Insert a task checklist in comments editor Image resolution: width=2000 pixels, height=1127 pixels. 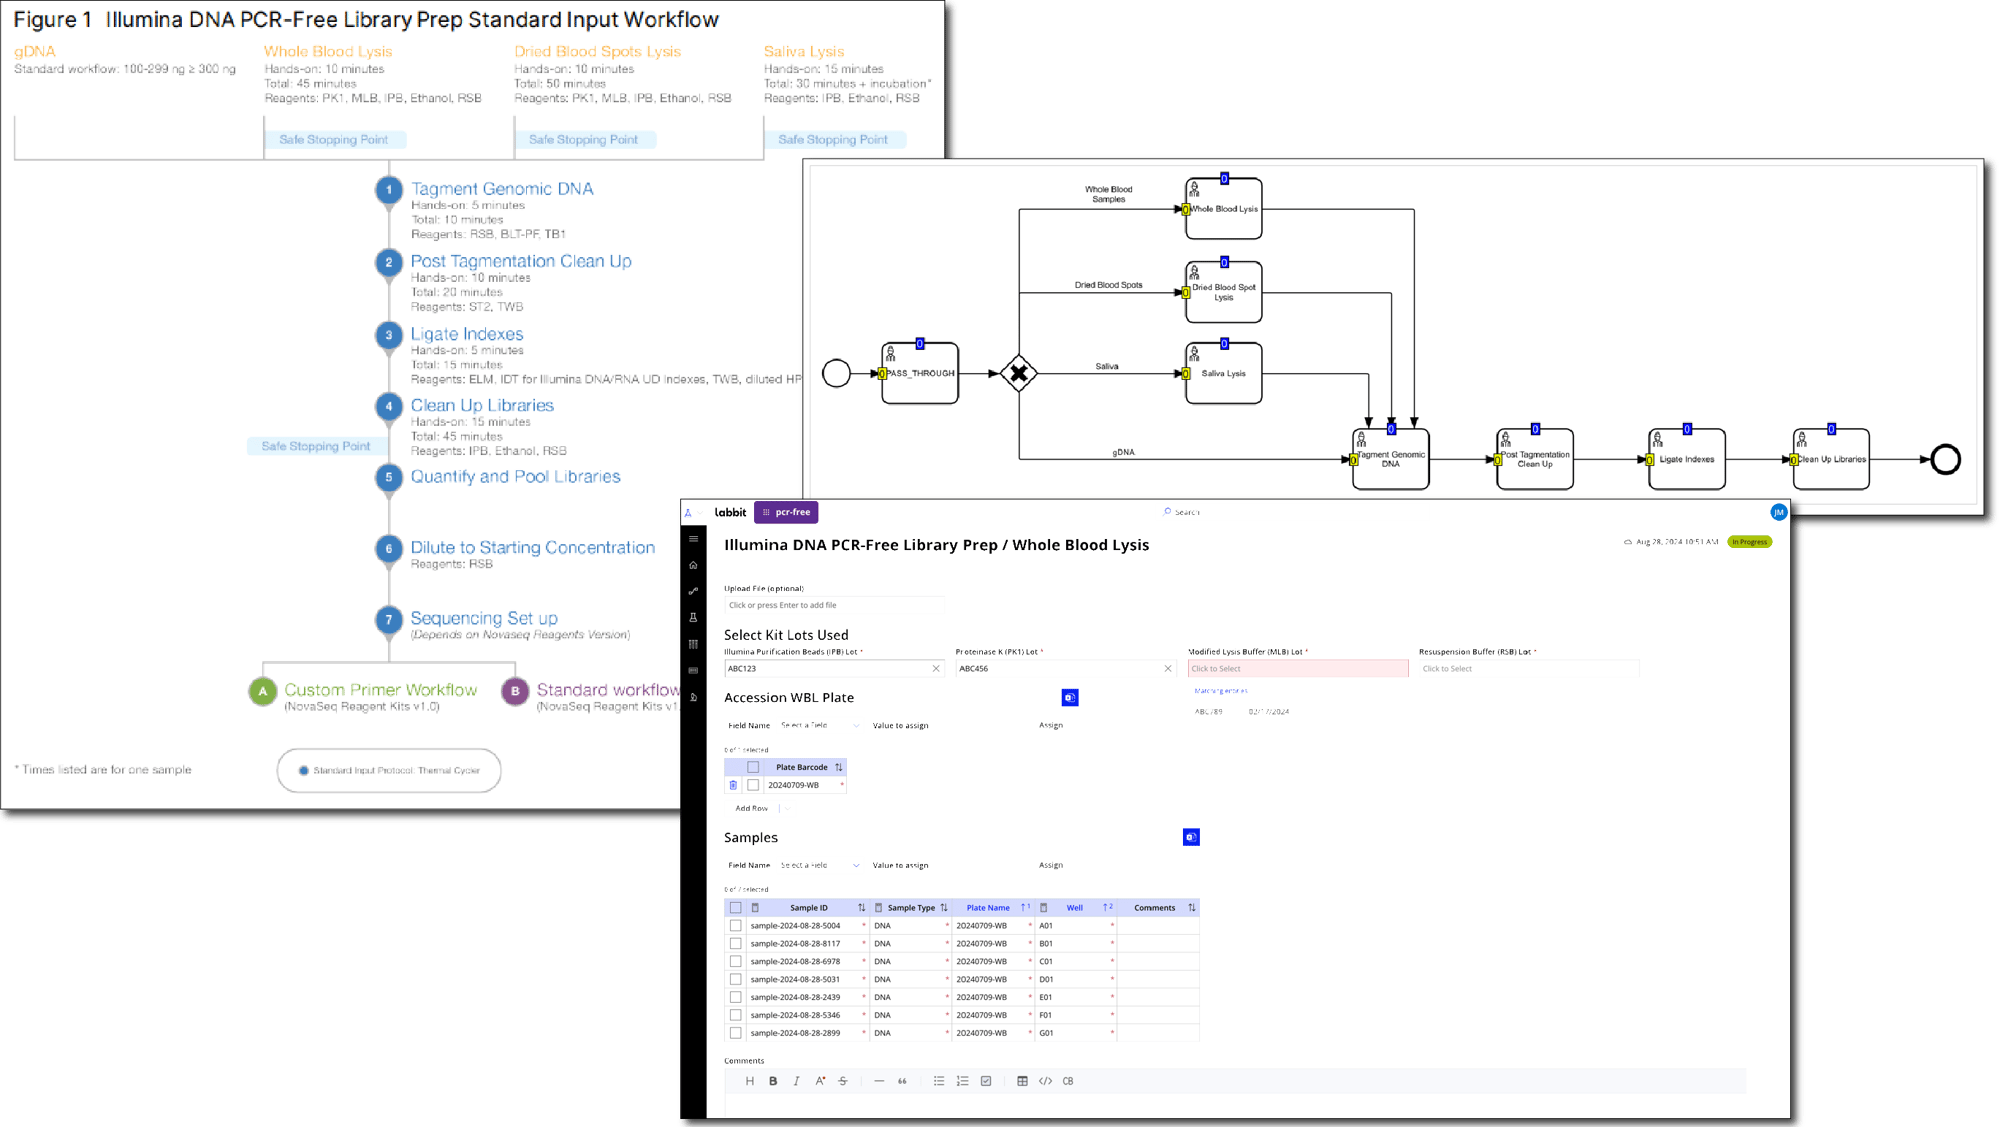tap(986, 1081)
